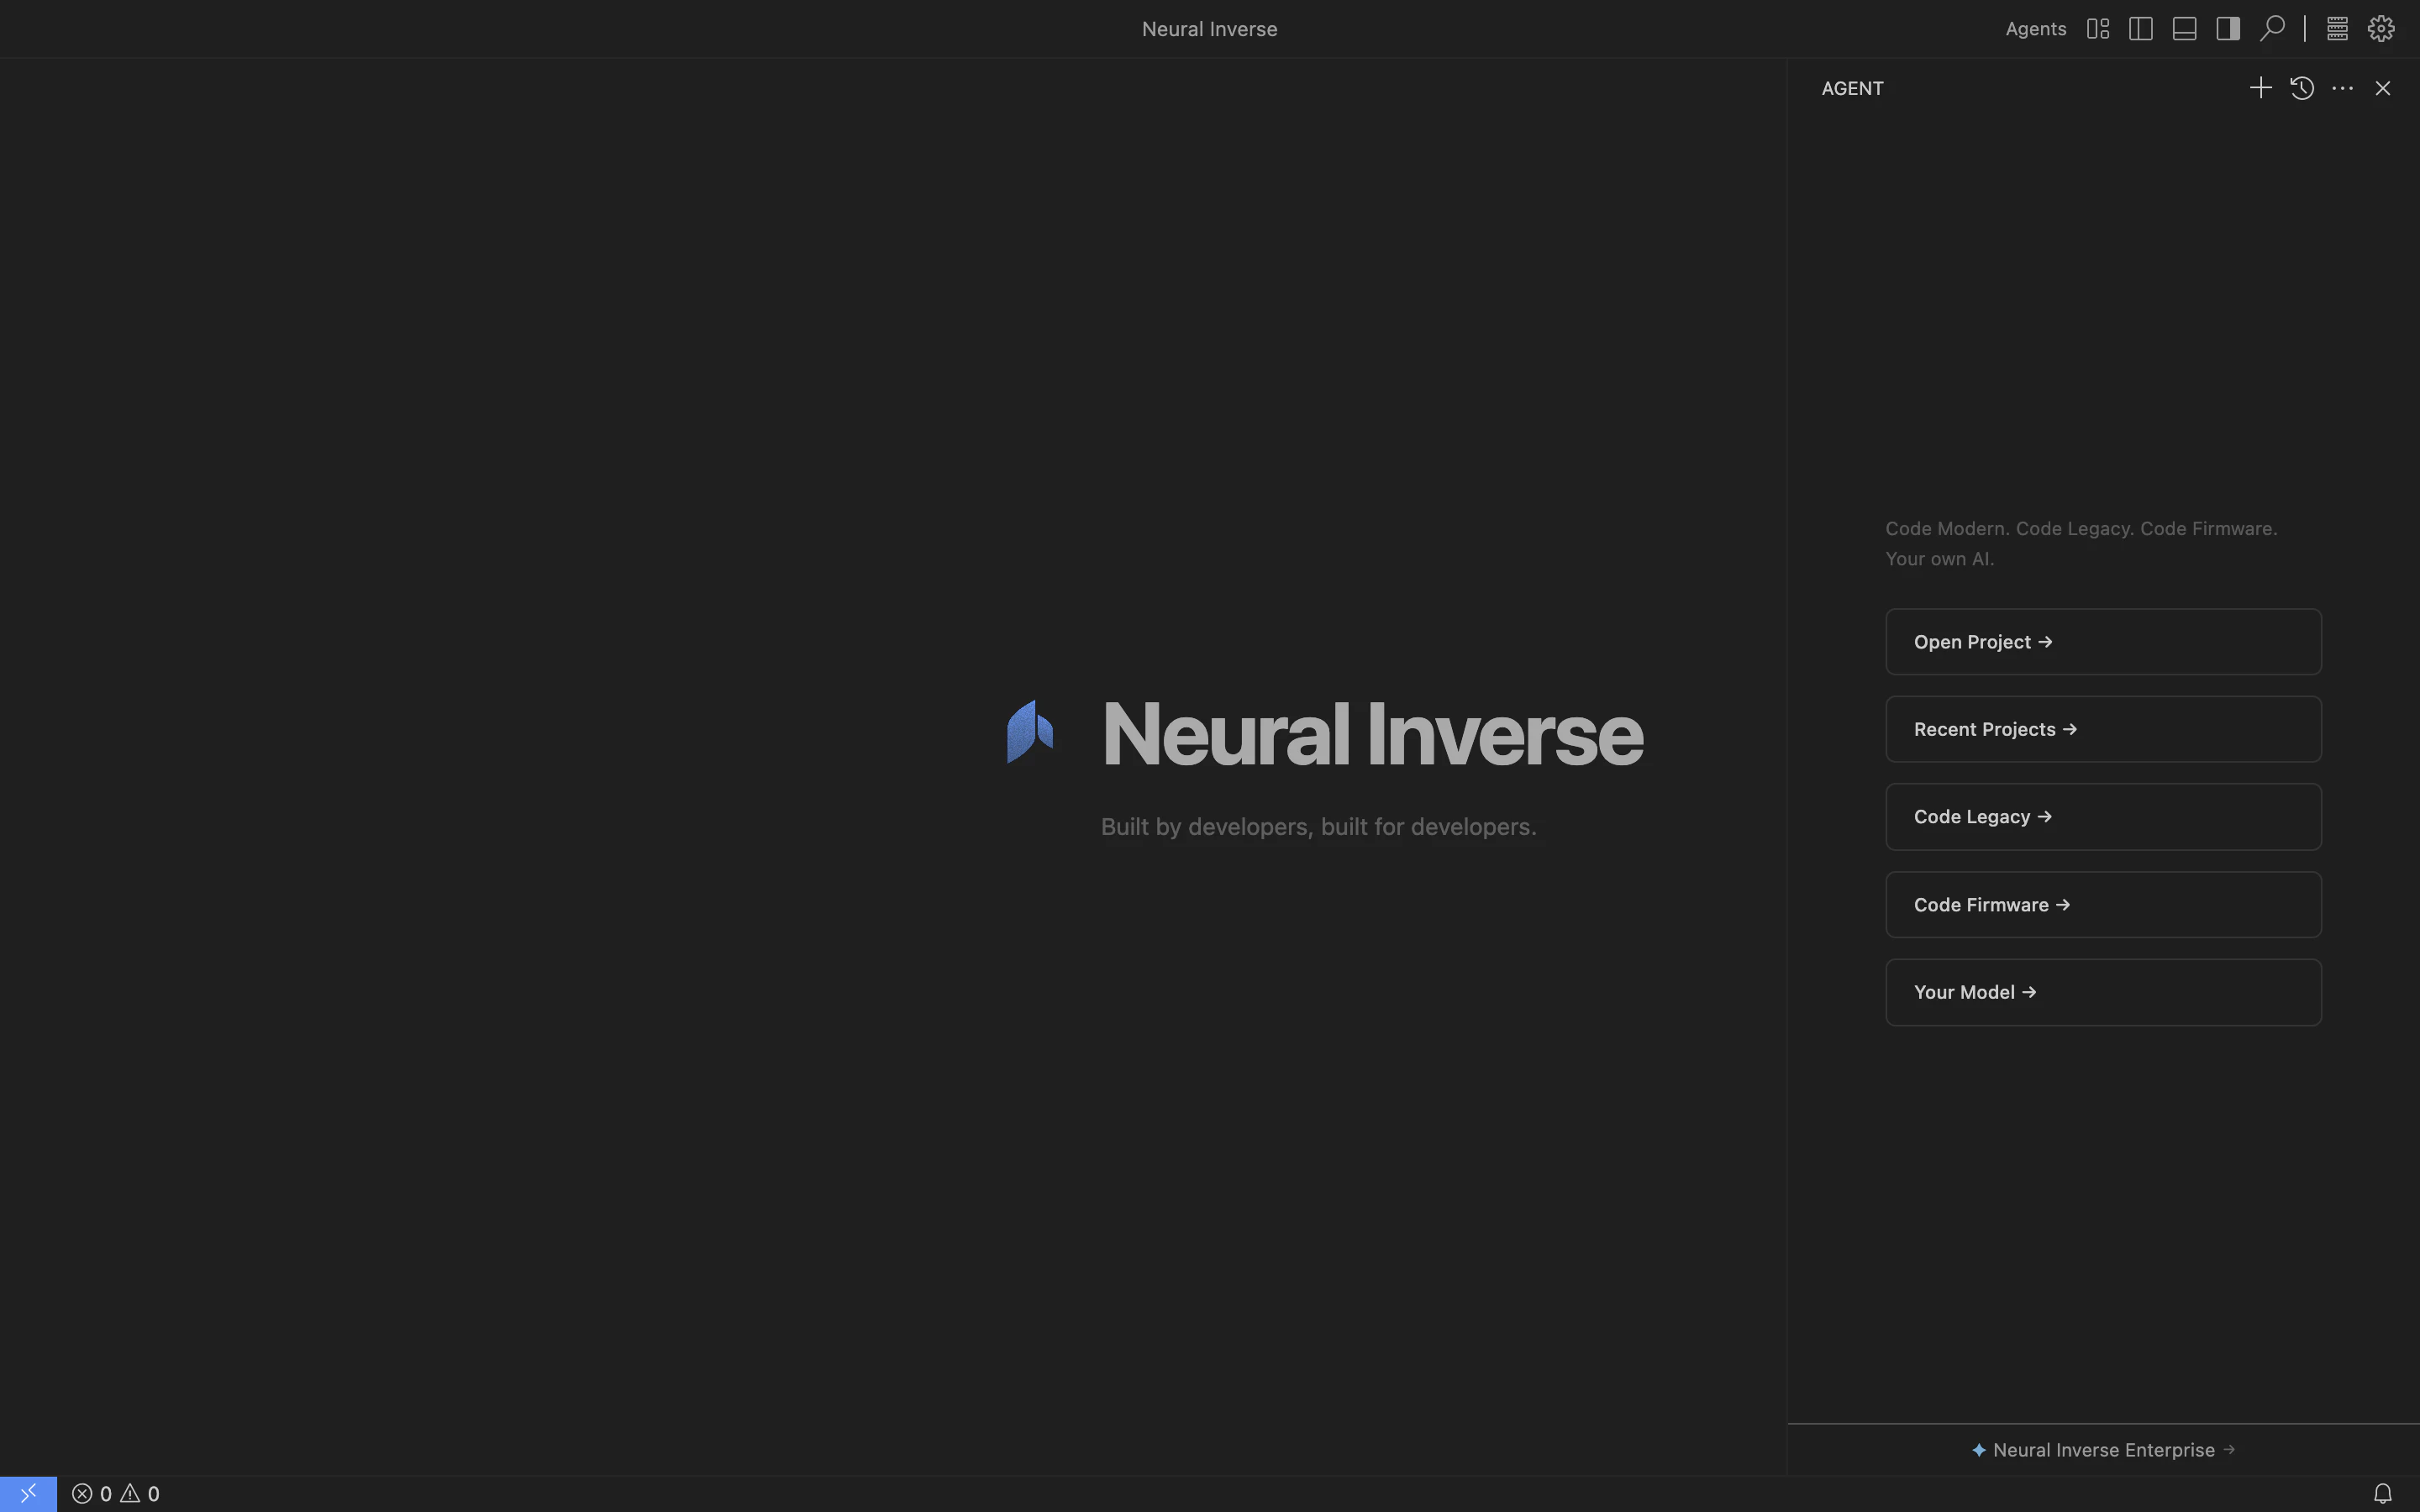Open the Recent Projects list

(2103, 729)
